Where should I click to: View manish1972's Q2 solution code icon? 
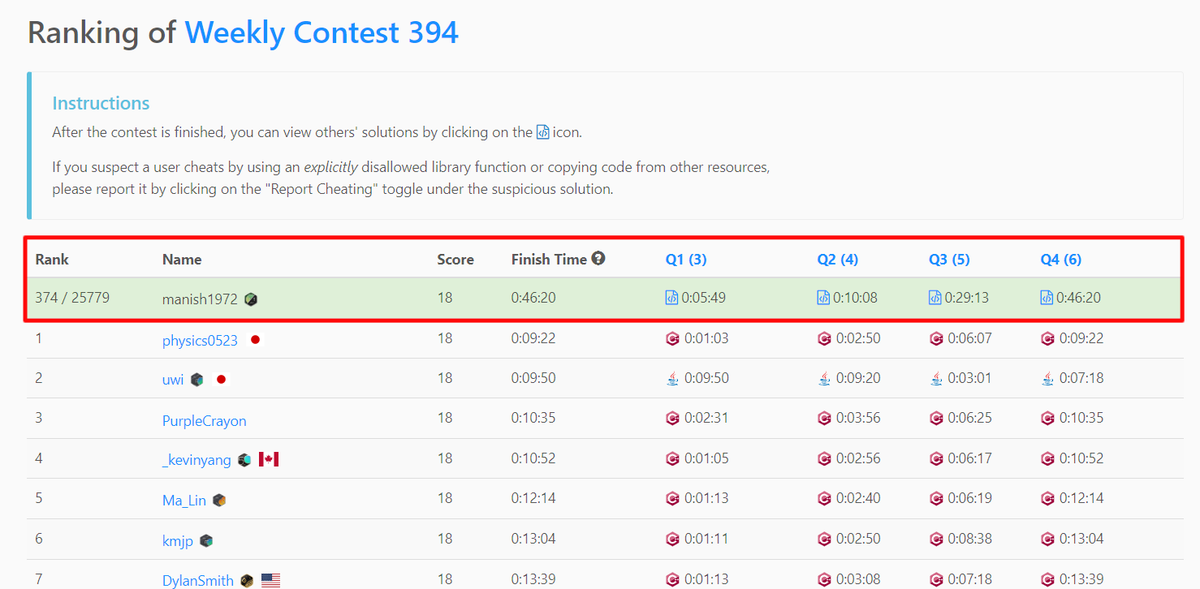click(x=823, y=298)
